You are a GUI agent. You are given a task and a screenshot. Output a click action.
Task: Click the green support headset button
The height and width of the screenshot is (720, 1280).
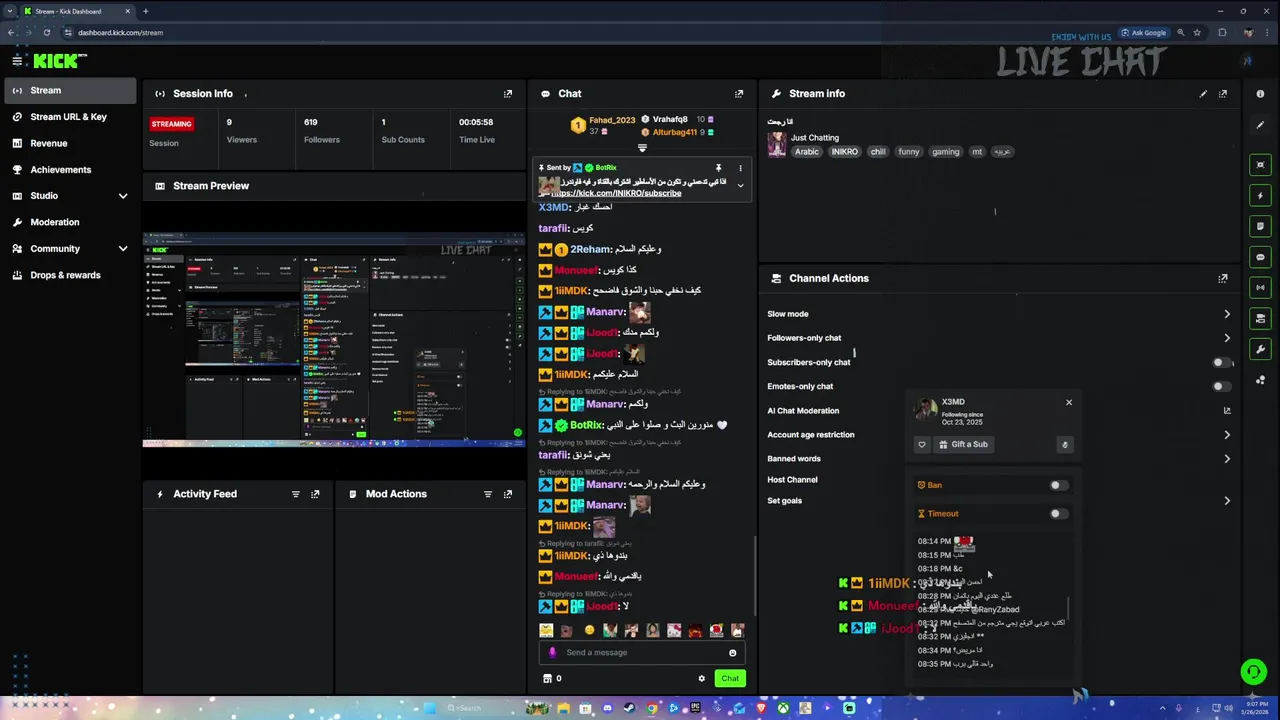tap(1253, 671)
